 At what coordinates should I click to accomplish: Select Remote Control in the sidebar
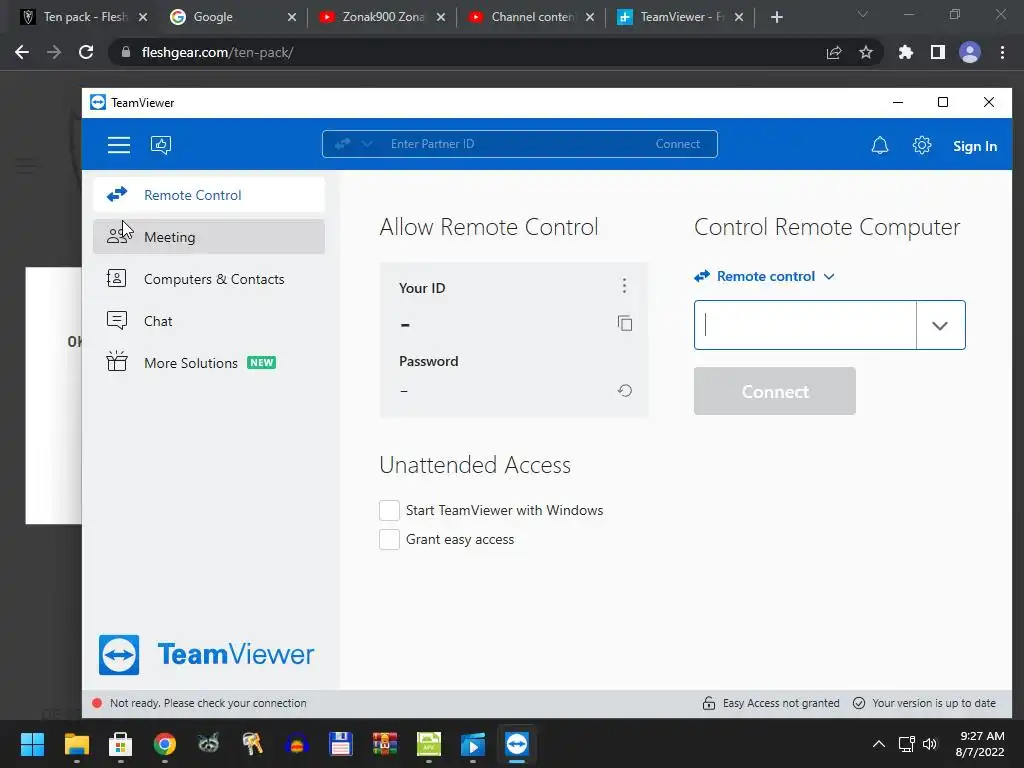pos(209,195)
